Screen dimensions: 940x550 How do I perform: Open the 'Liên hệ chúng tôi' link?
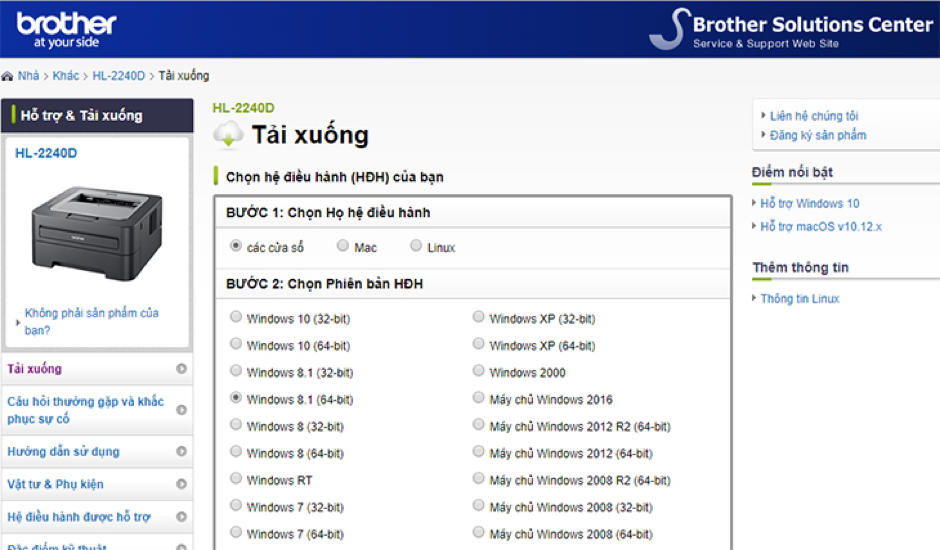click(x=814, y=116)
